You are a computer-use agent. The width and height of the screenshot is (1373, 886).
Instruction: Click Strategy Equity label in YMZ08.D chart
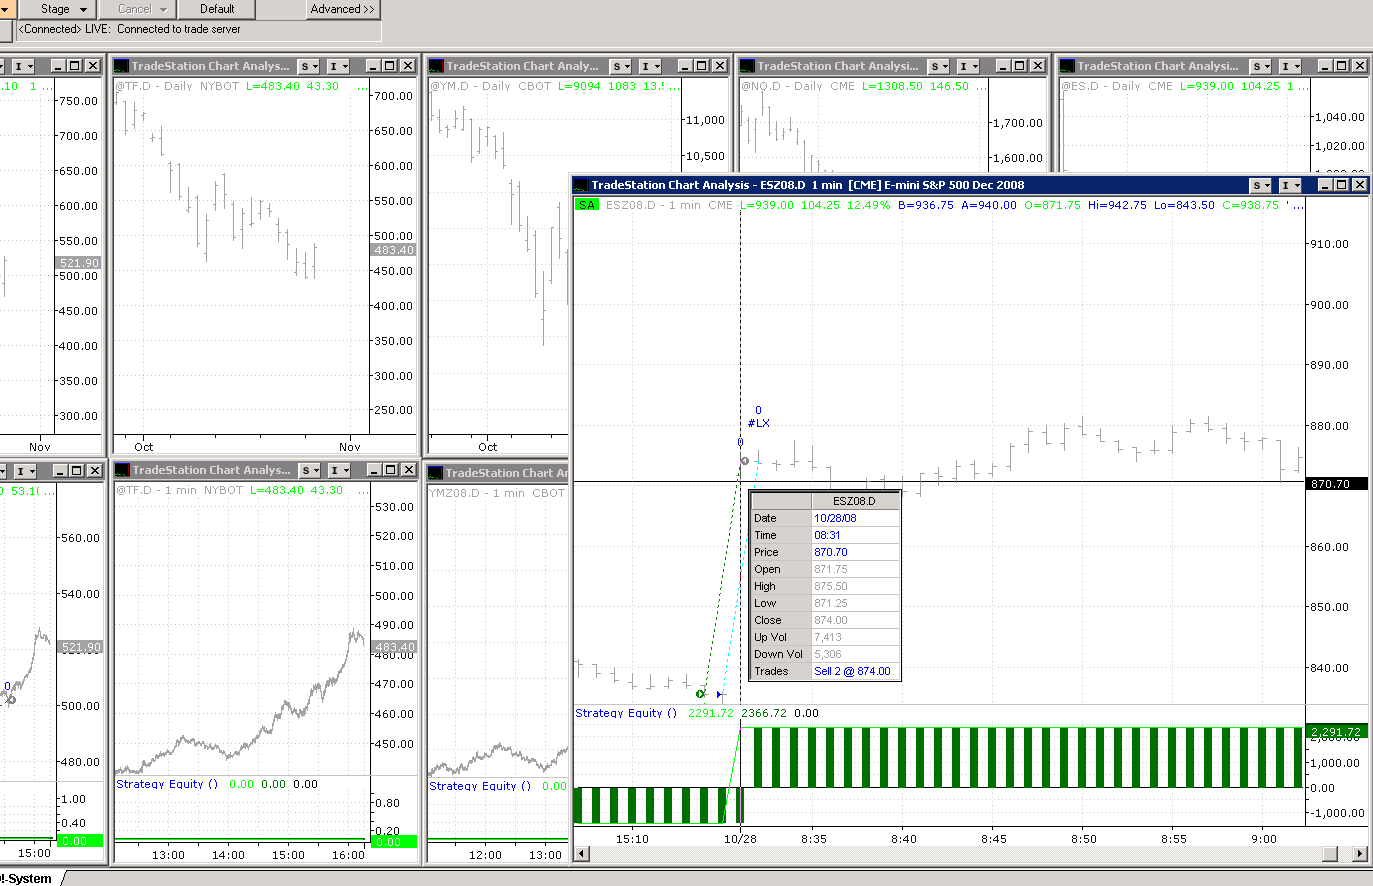click(x=480, y=786)
